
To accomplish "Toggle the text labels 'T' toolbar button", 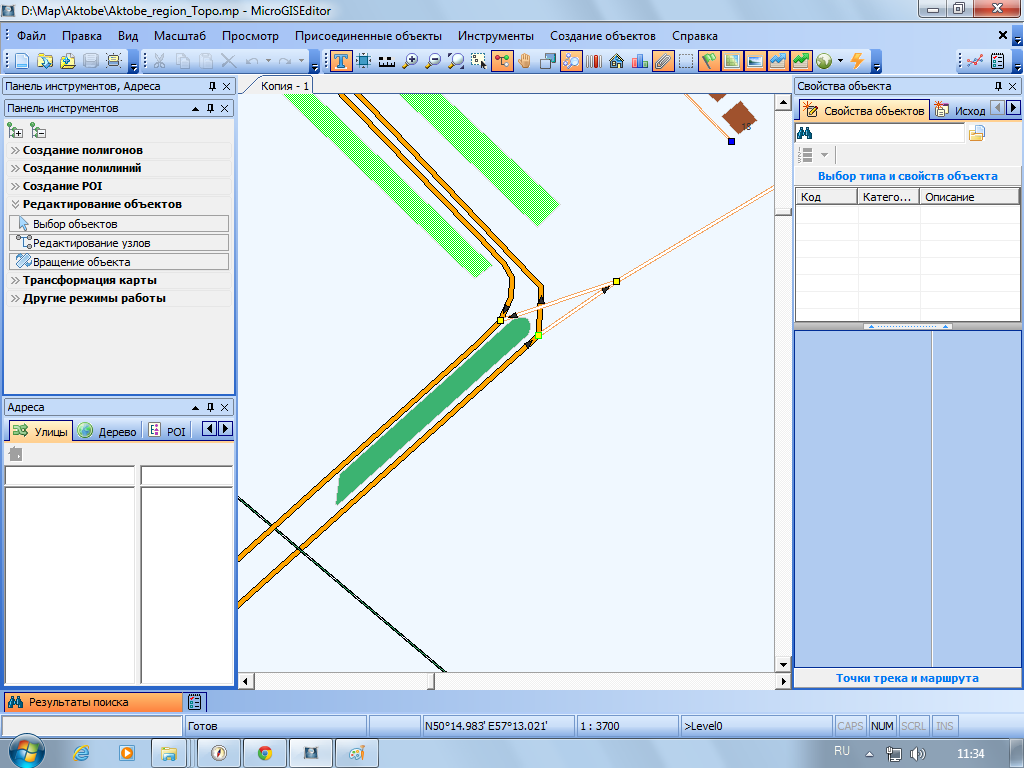I will pyautogui.click(x=342, y=61).
